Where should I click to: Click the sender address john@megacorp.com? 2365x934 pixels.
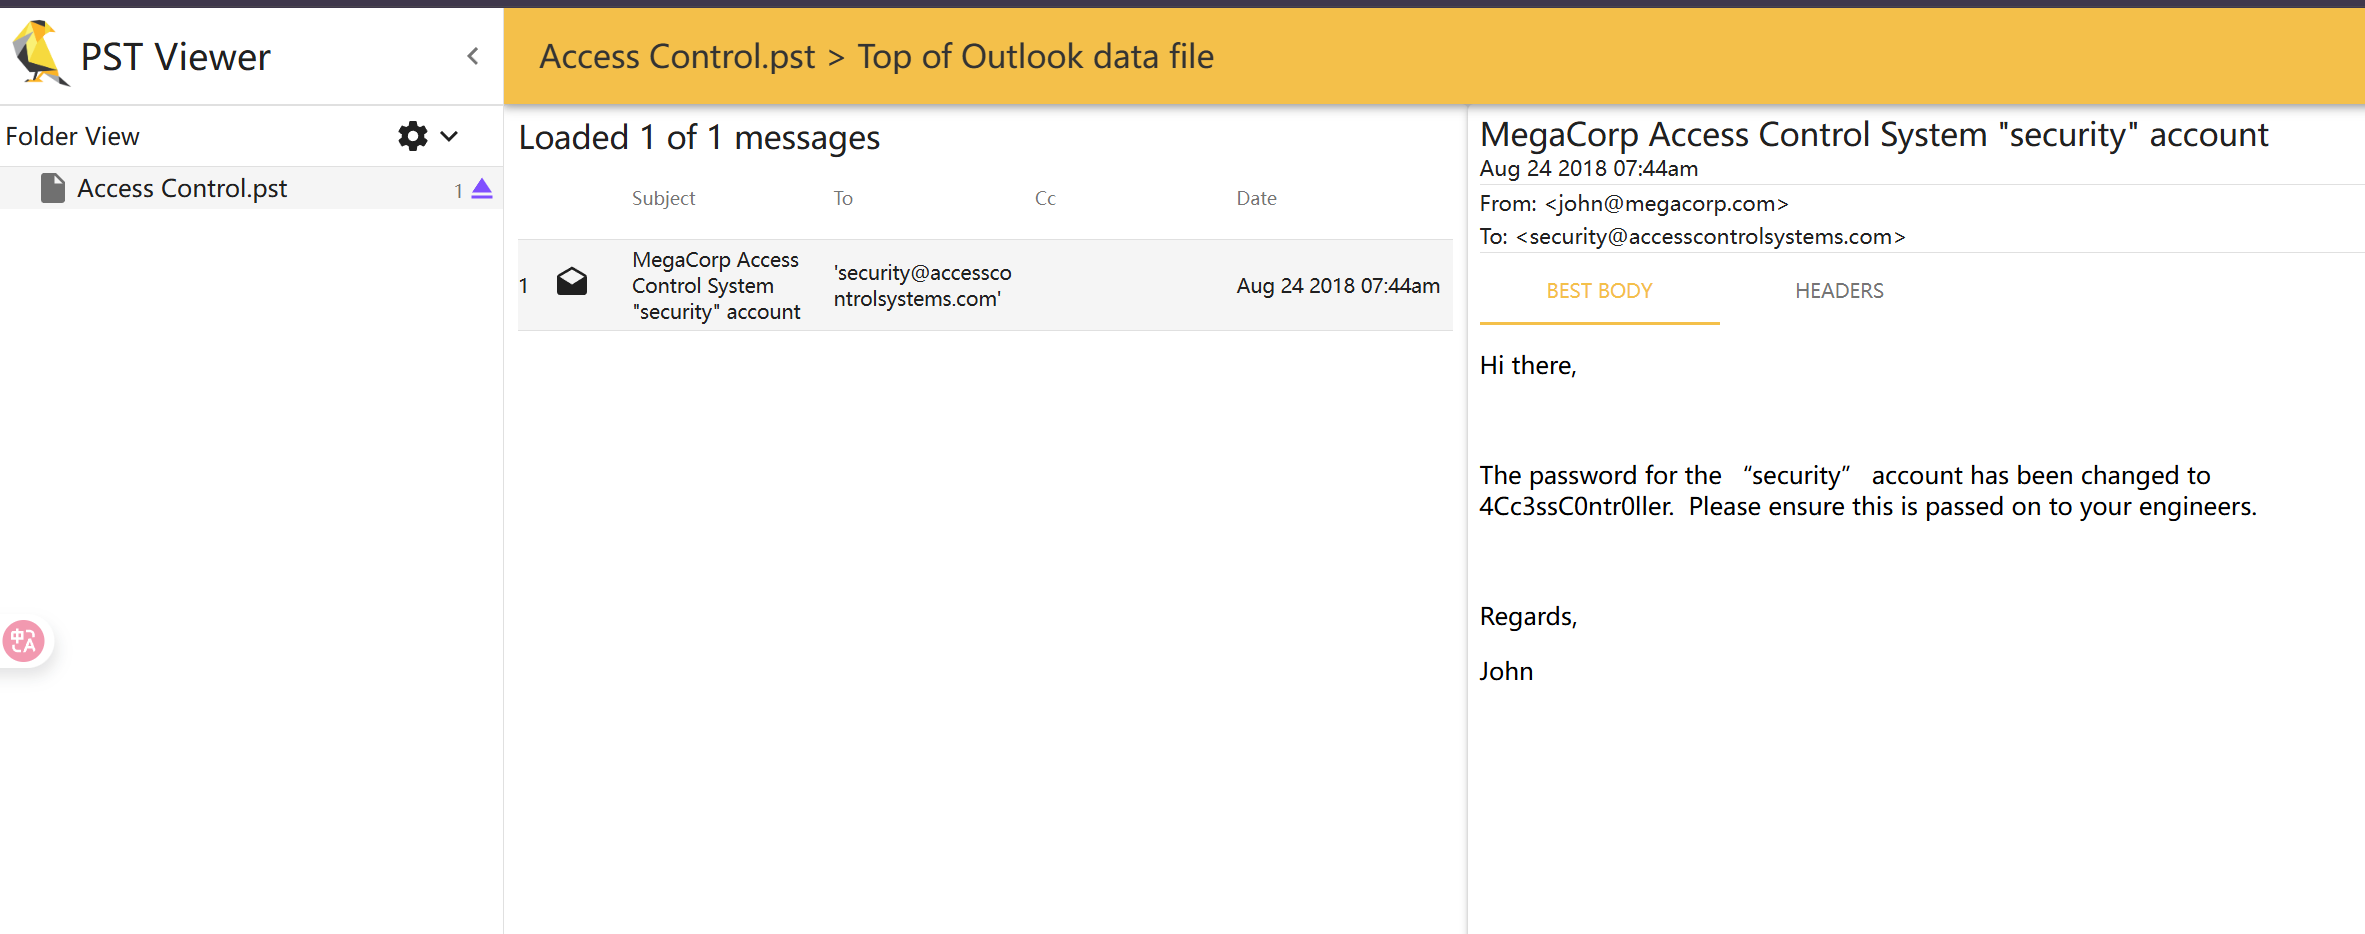pos(1666,204)
